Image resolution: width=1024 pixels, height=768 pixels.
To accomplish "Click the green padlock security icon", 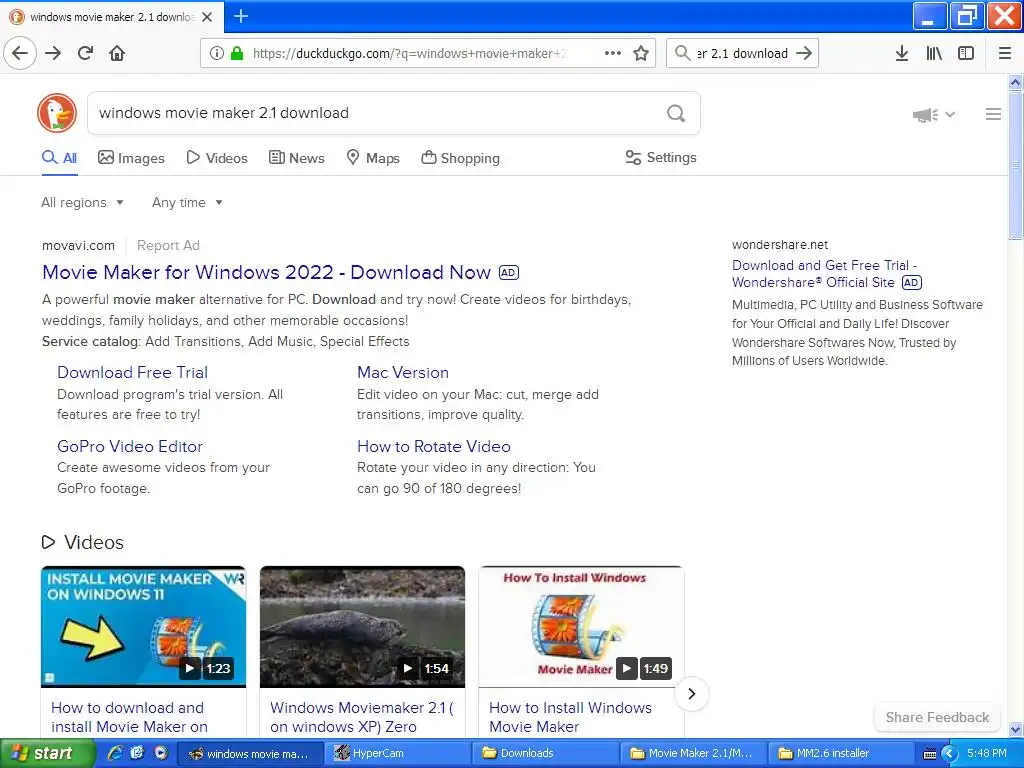I will pos(236,53).
